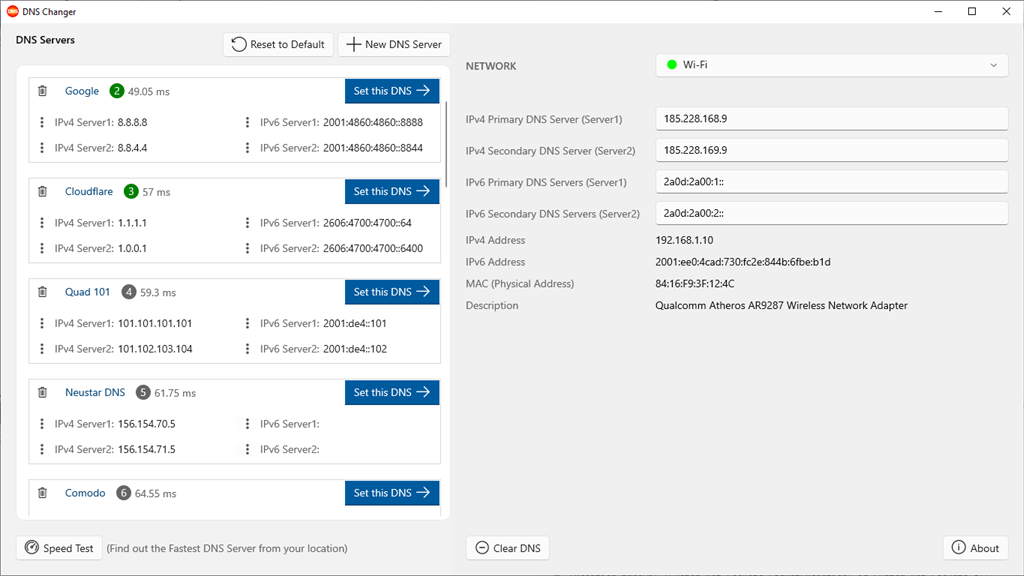Image resolution: width=1024 pixels, height=576 pixels.
Task: Open options dots for IPv4 Server2 101.102.103.104
Action: (x=42, y=349)
